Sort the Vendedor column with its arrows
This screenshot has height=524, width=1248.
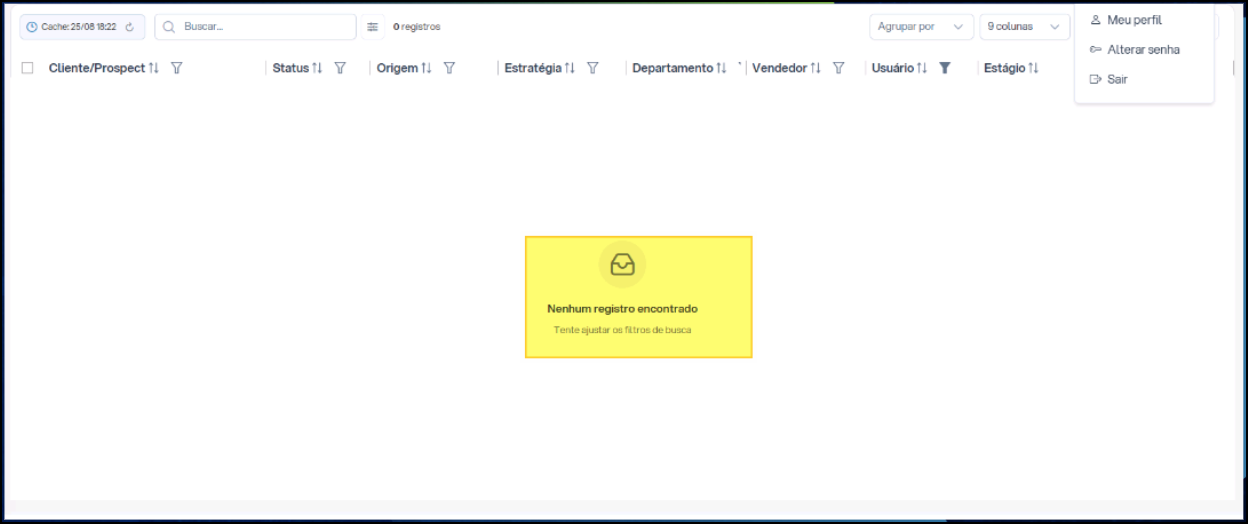pyautogui.click(x=815, y=68)
